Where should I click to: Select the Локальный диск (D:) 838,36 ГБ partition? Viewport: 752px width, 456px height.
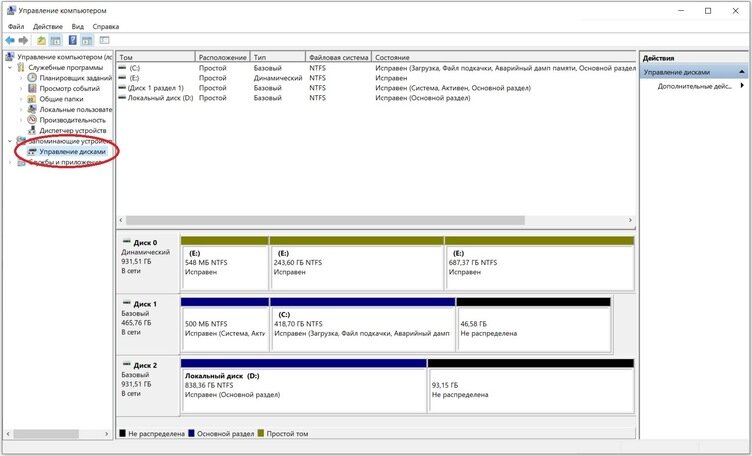304,386
